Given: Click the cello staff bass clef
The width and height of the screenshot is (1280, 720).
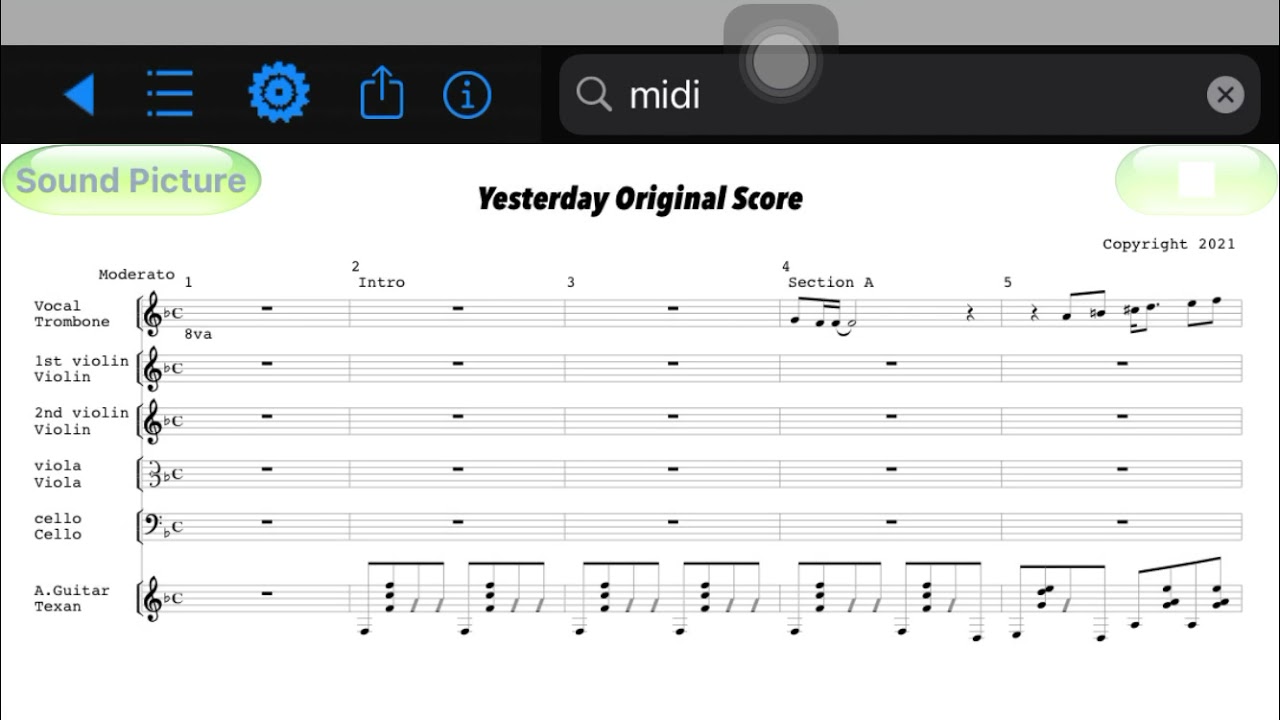Looking at the screenshot, I should tap(153, 523).
